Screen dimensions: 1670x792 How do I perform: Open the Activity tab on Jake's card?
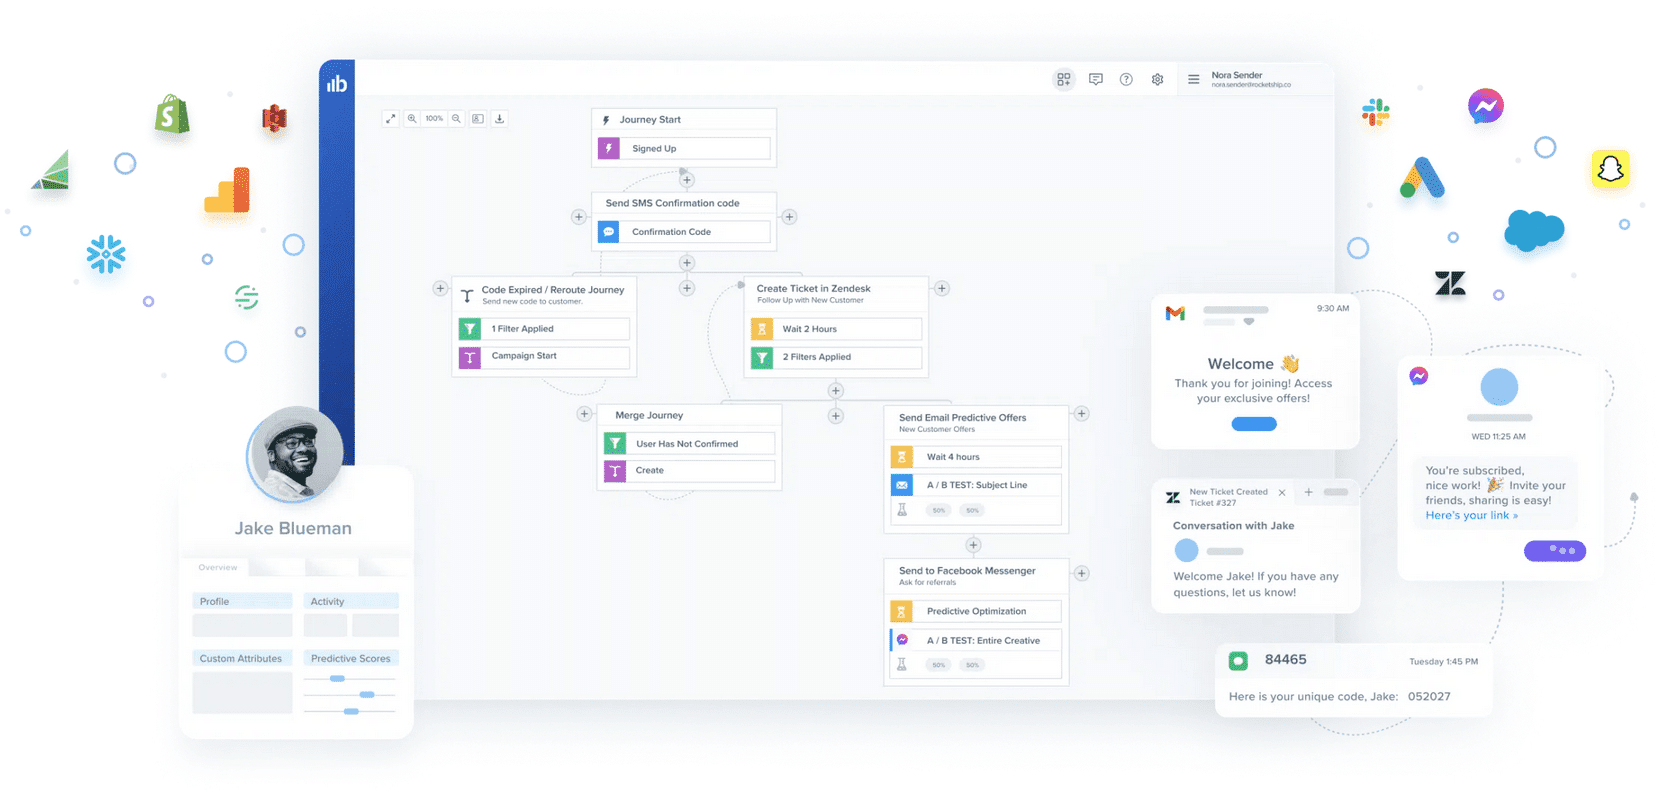pos(351,601)
